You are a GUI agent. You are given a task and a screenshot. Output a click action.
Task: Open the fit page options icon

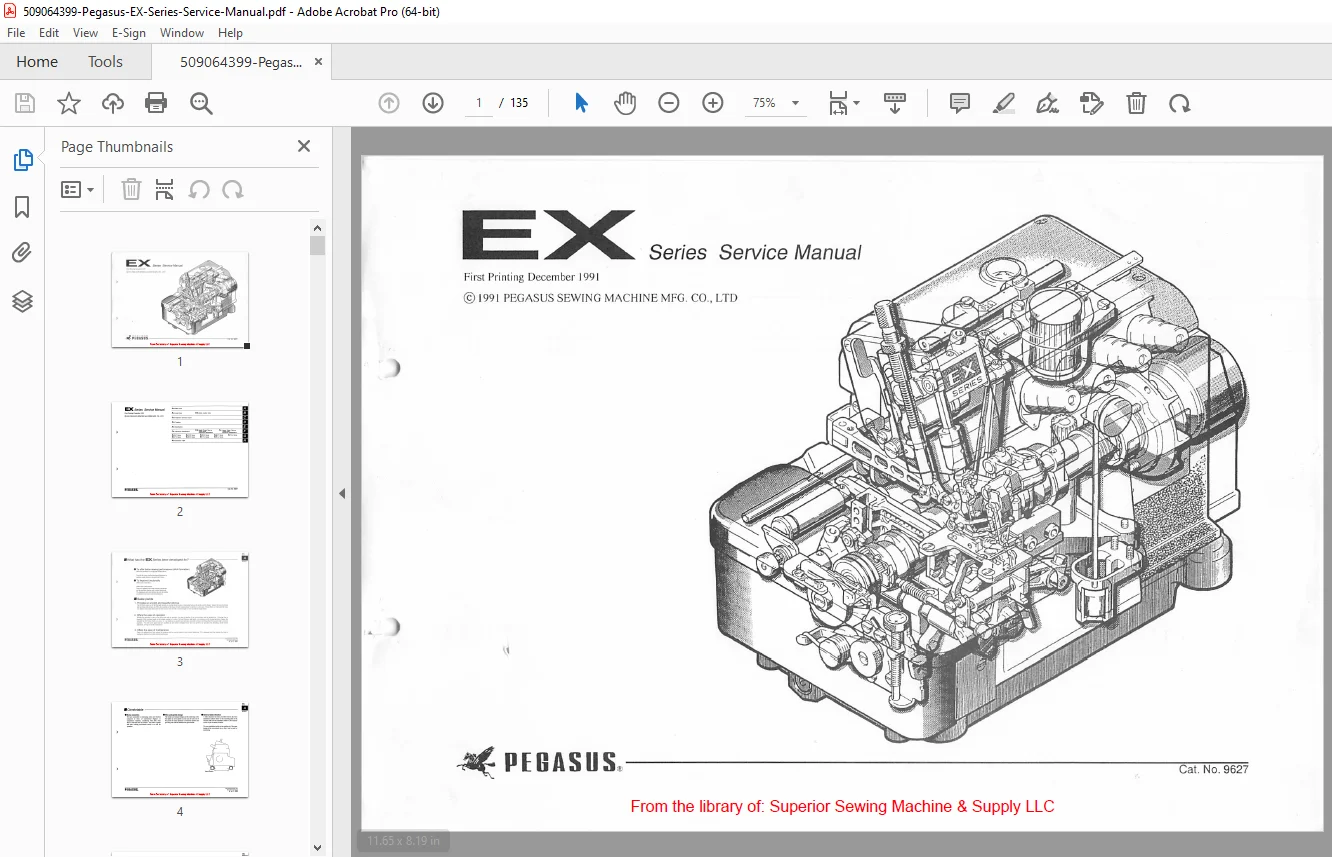click(x=843, y=103)
